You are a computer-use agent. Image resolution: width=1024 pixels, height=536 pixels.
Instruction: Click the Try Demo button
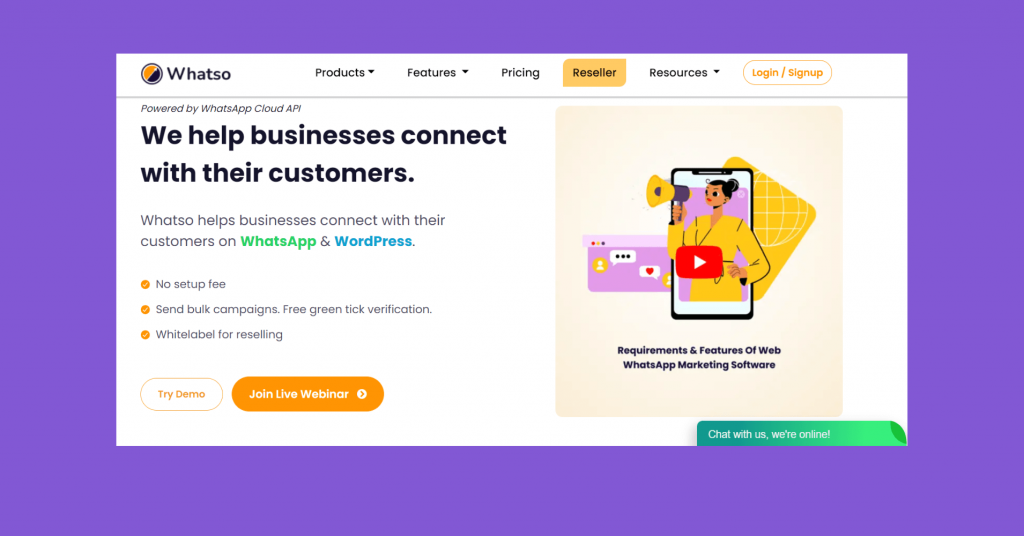point(182,394)
